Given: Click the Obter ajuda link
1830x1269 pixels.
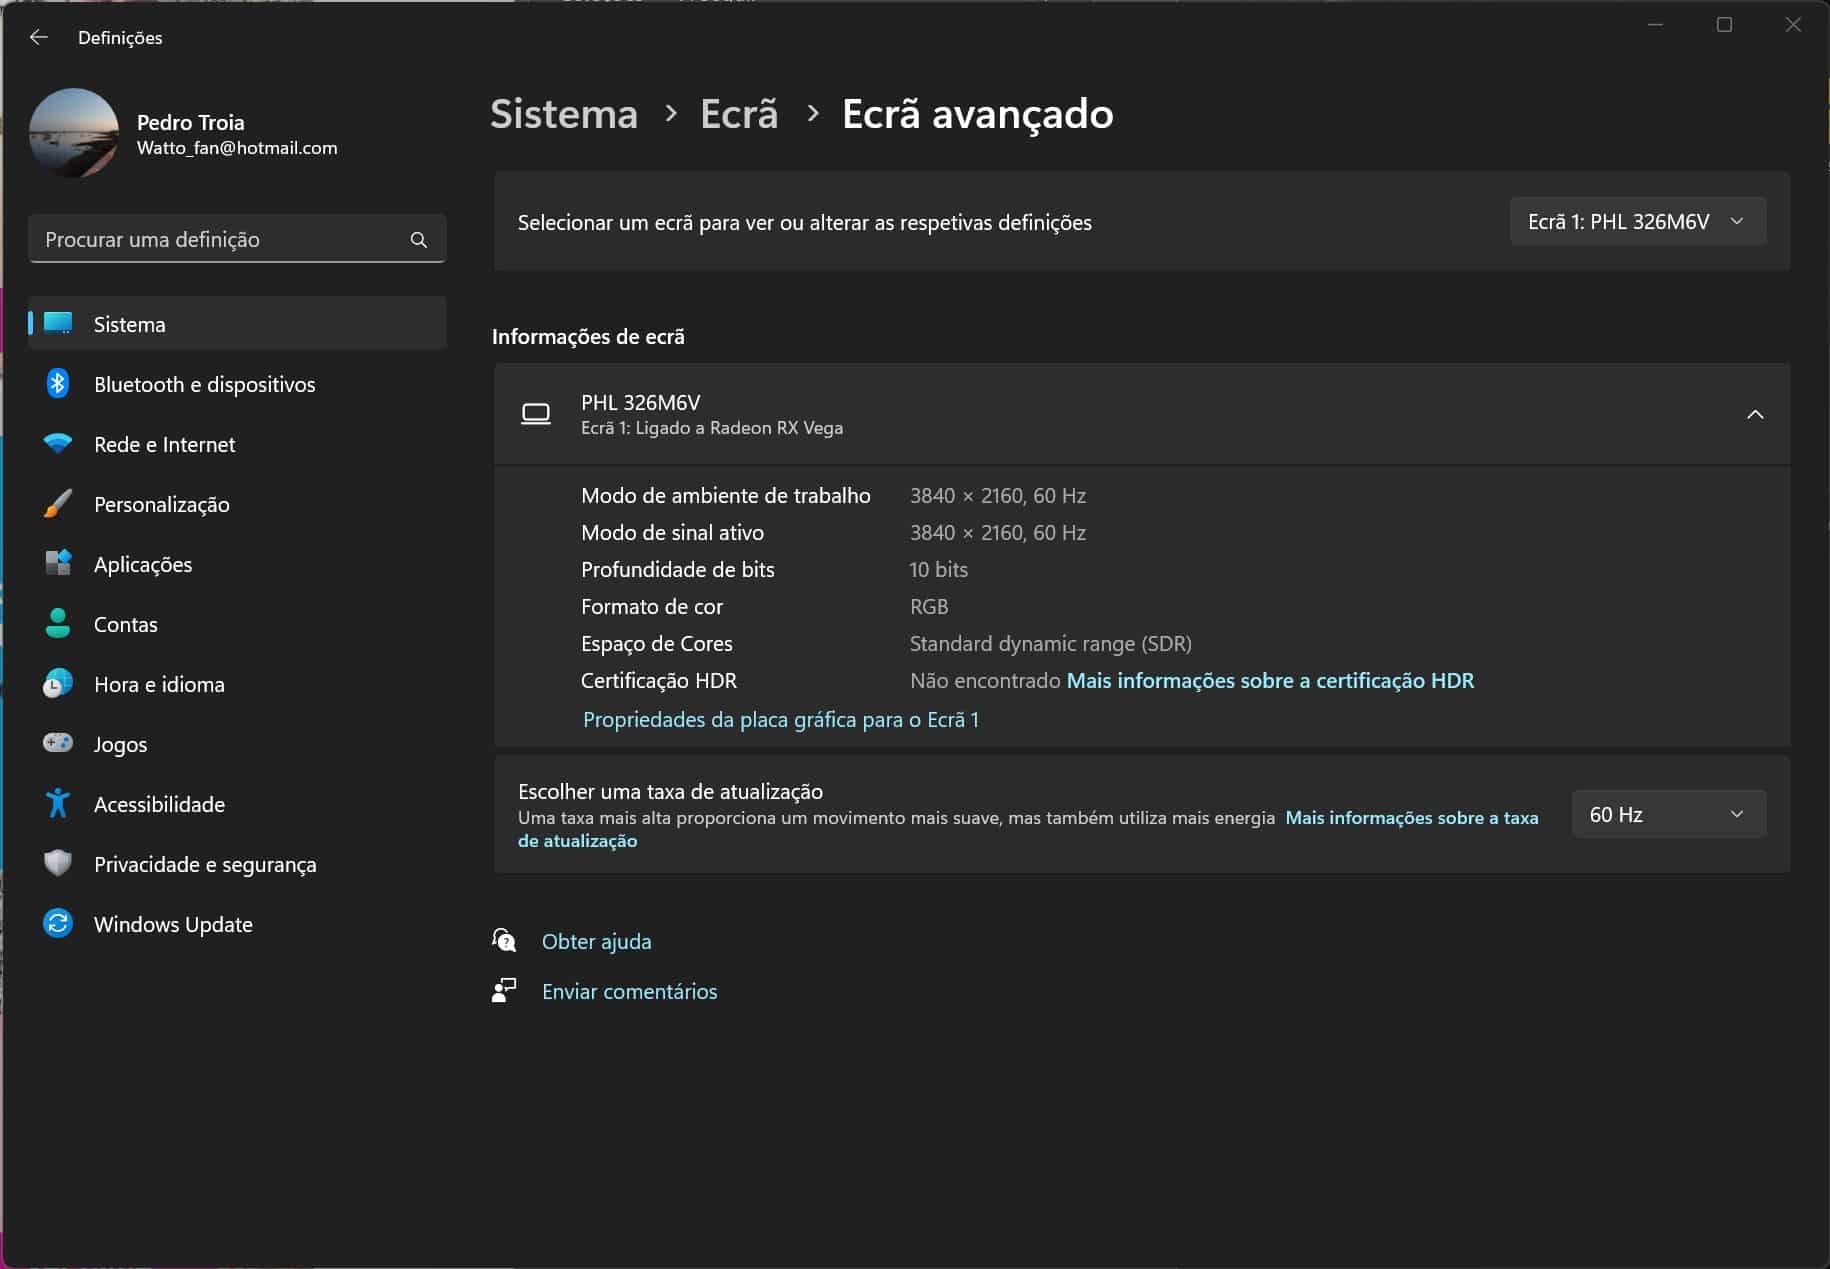Looking at the screenshot, I should click(596, 942).
